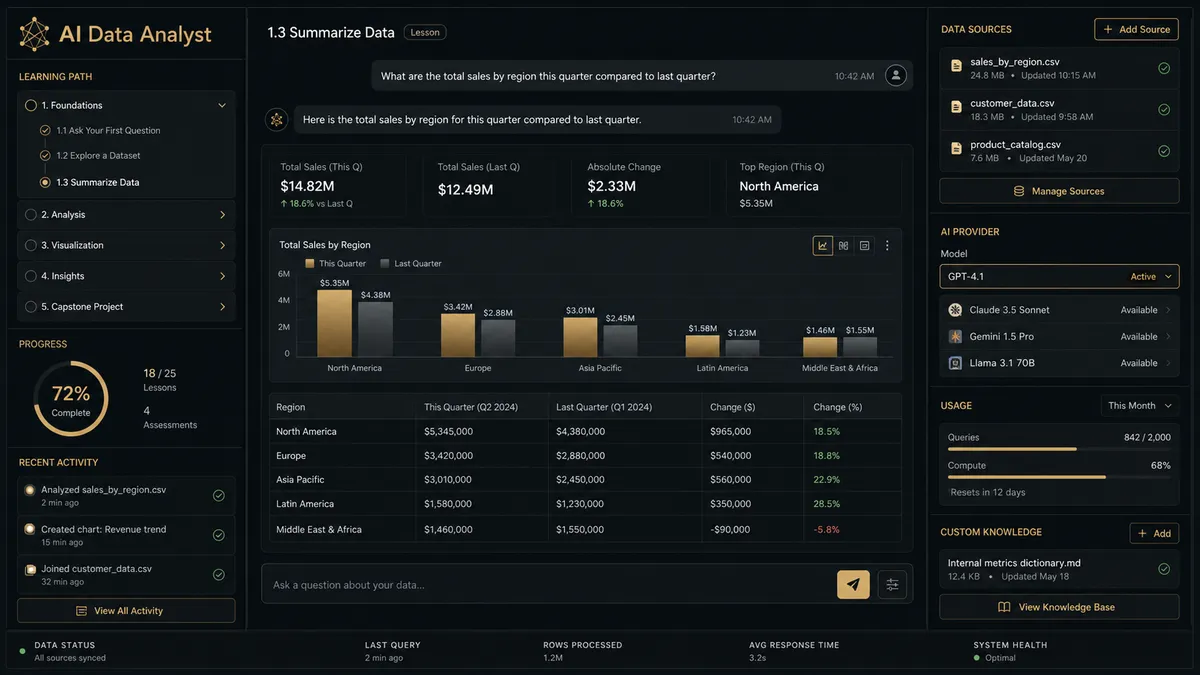Click the North America This Quarter bar
1200x675 pixels.
(x=334, y=324)
